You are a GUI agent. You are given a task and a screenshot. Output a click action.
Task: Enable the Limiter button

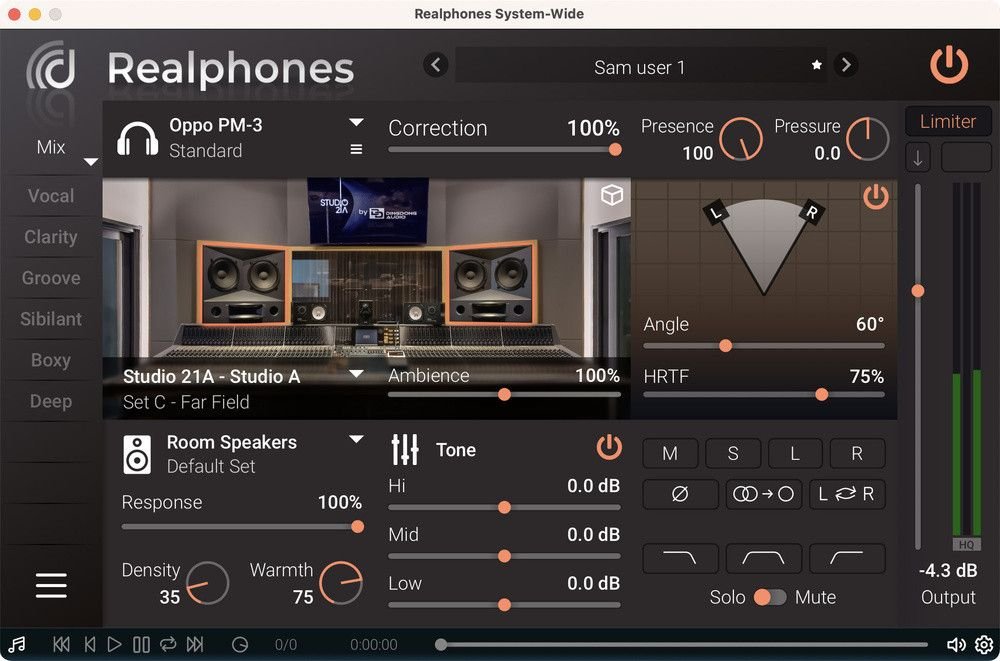(x=948, y=121)
